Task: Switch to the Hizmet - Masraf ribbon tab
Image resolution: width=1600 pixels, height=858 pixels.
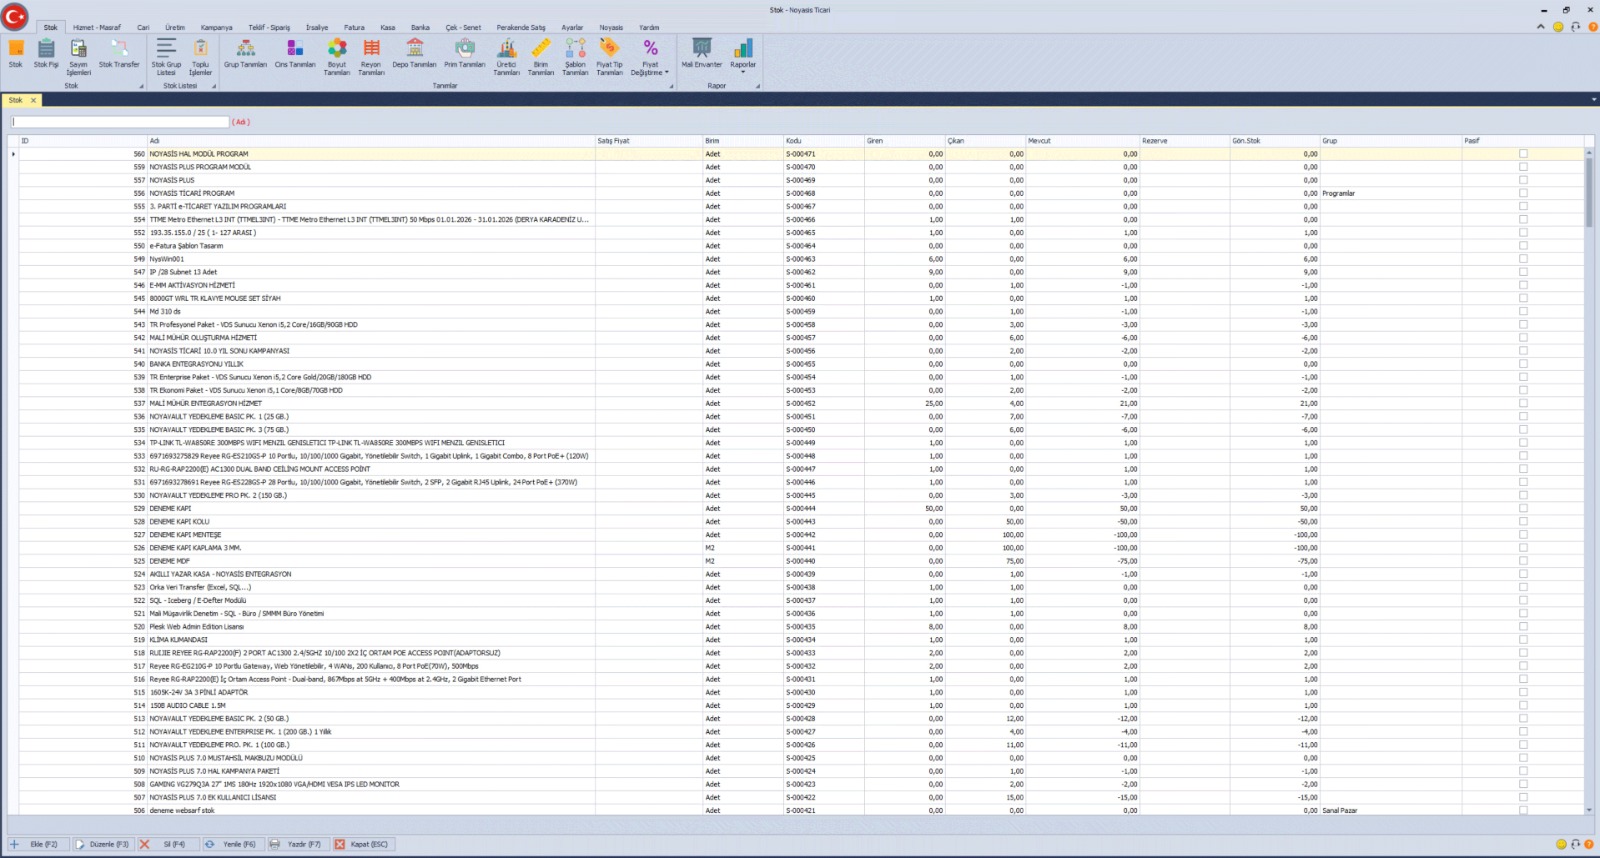Action: 97,28
